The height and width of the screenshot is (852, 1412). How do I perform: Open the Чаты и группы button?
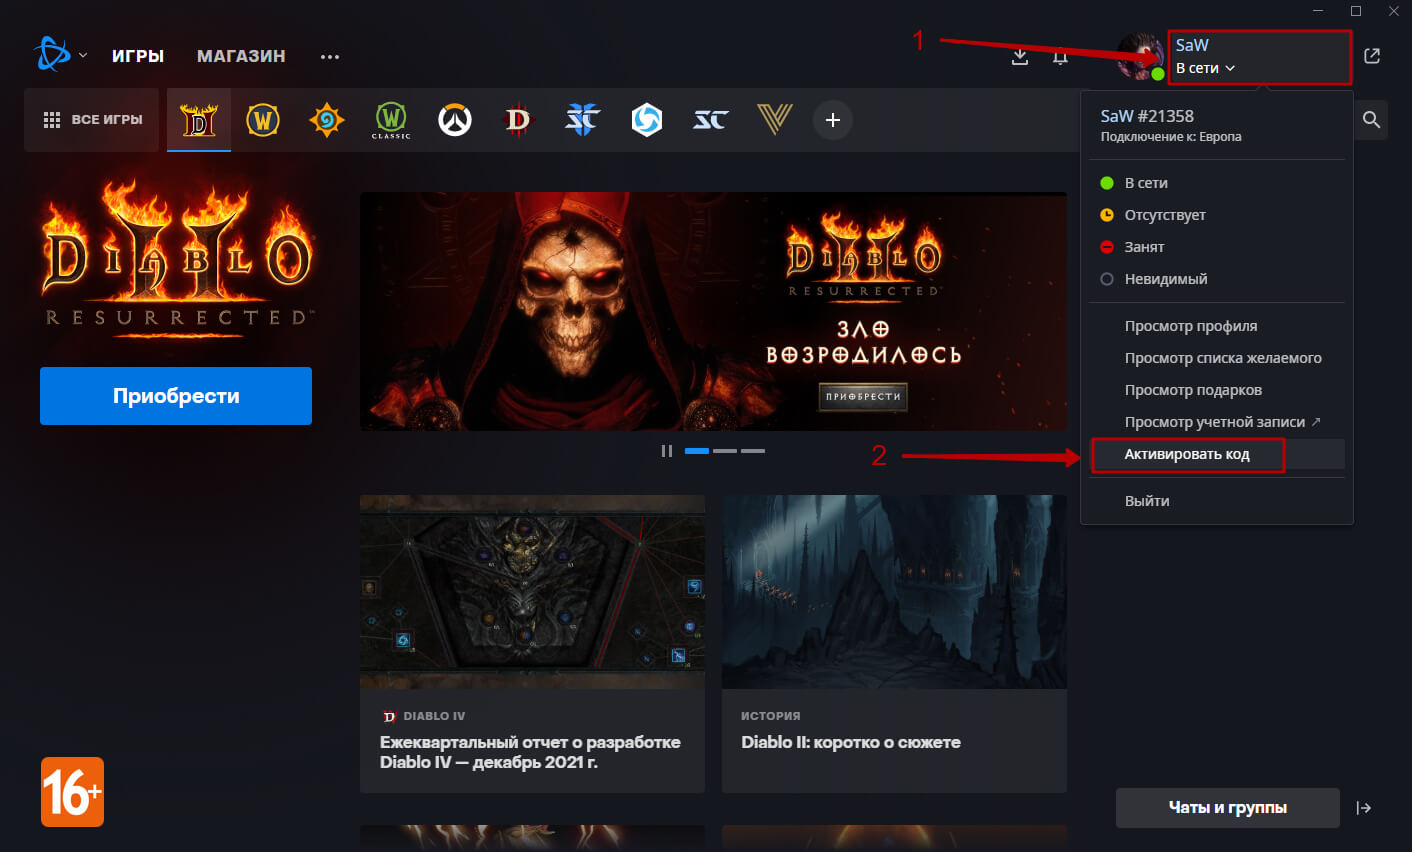1227,808
